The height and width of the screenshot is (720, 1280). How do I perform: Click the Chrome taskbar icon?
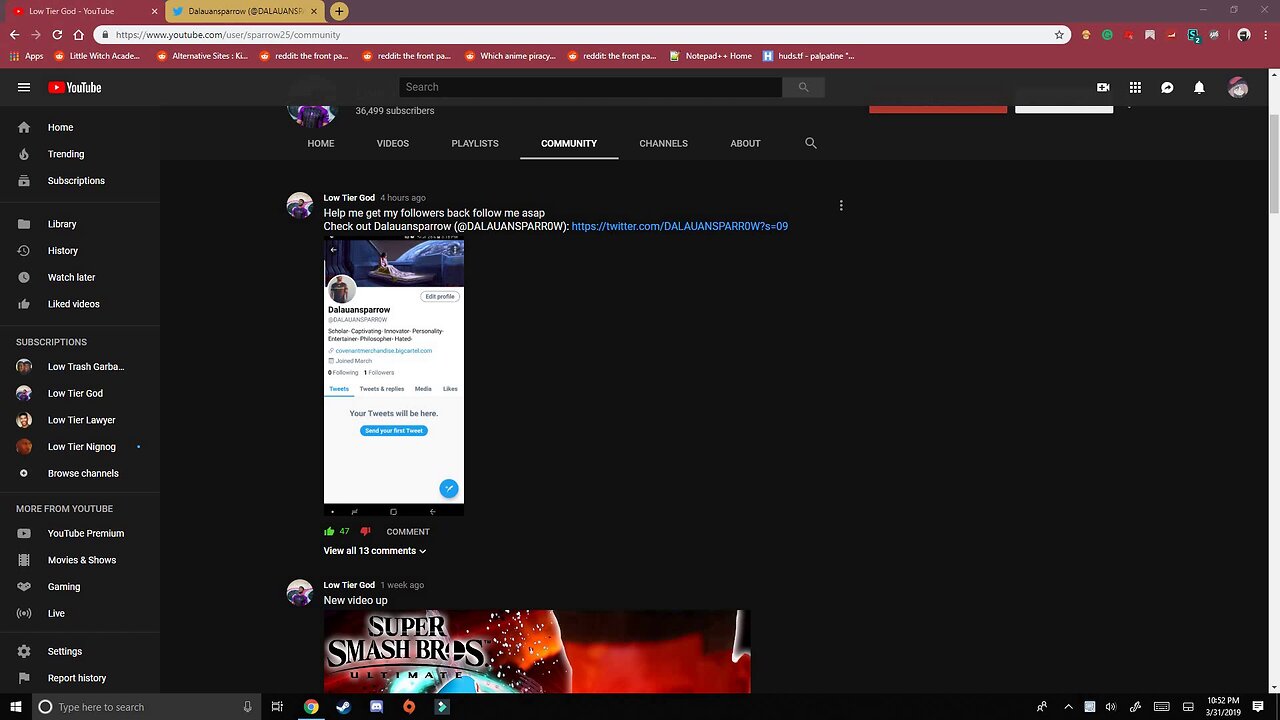[x=311, y=707]
